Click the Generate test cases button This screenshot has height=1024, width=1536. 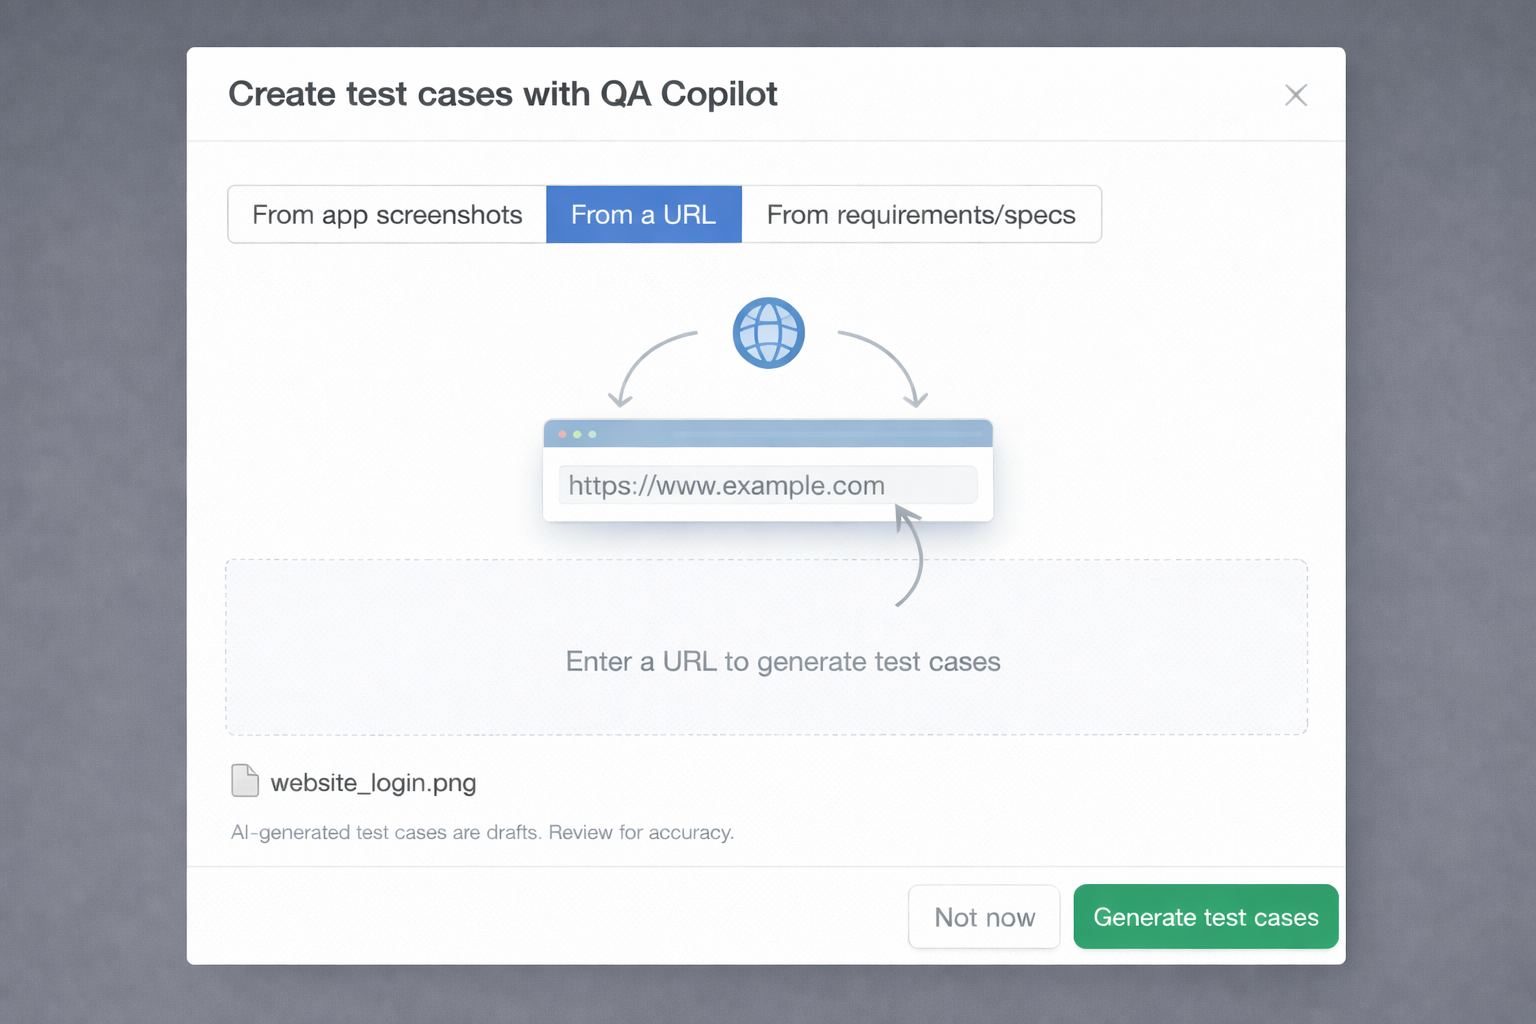coord(1205,917)
